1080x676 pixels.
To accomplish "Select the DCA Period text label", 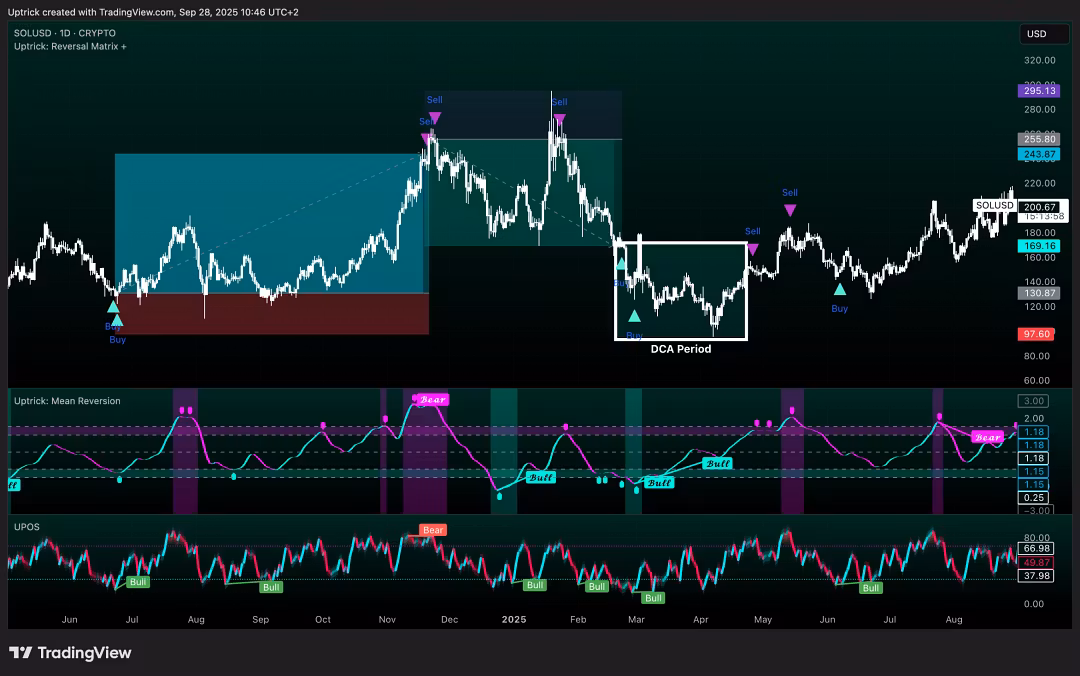I will point(680,349).
